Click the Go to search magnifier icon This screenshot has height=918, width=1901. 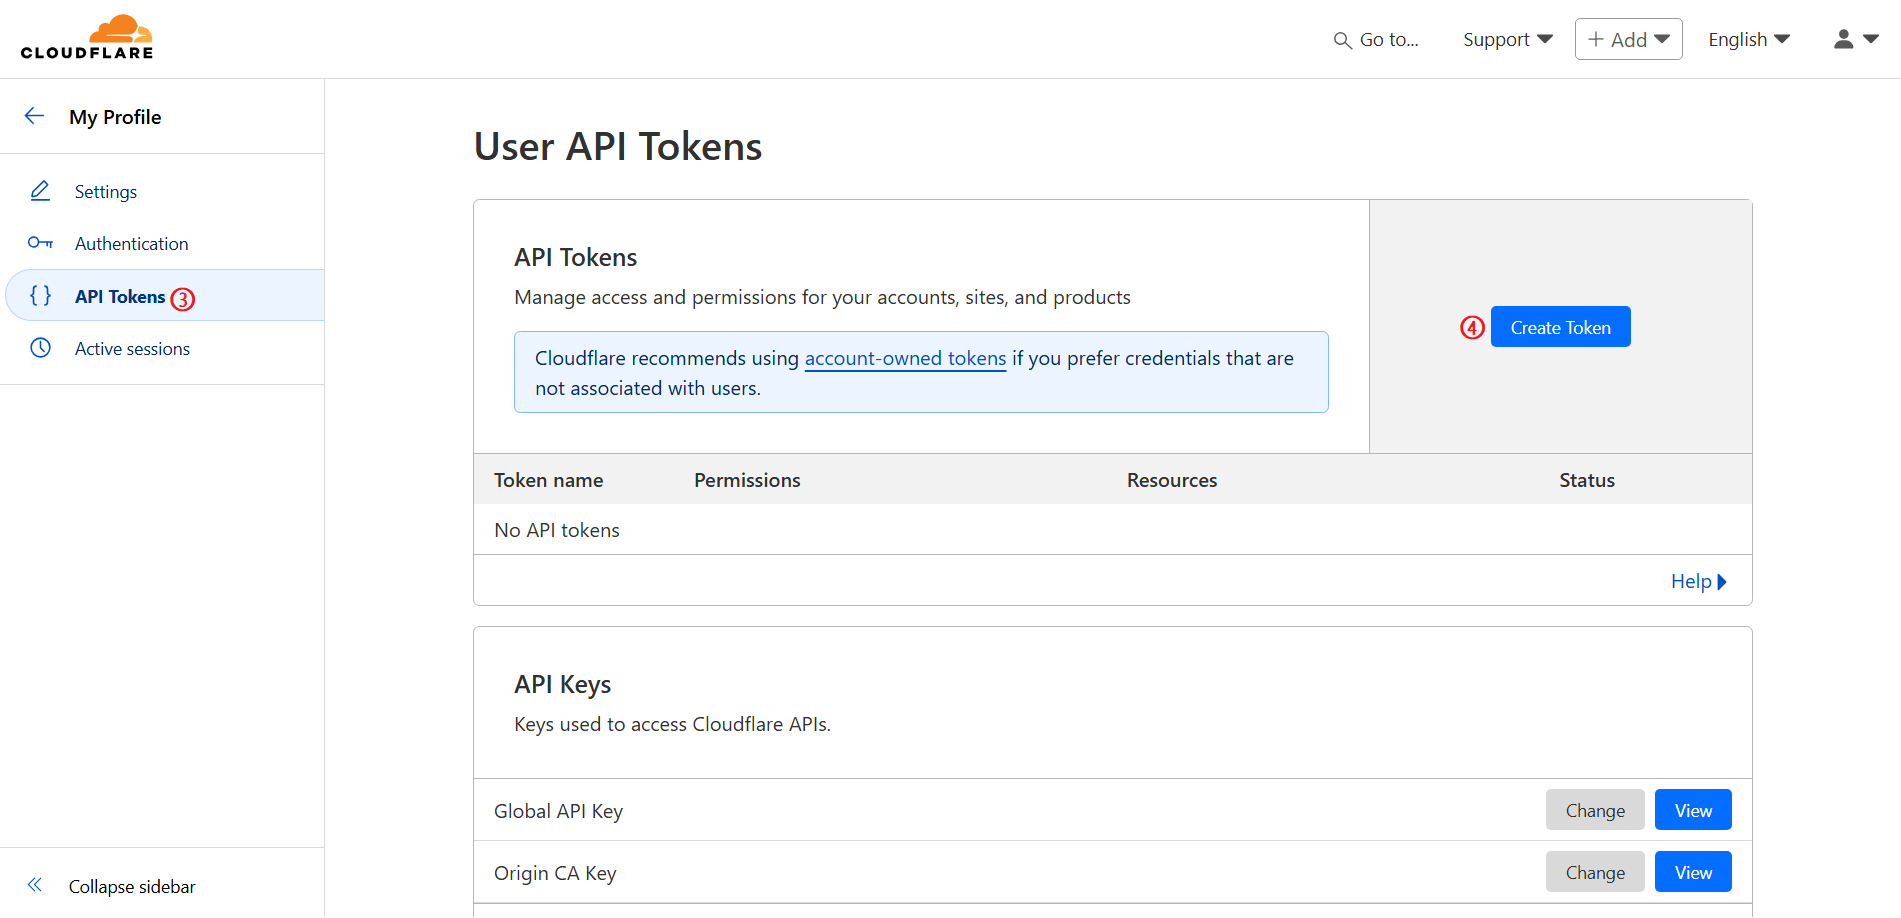[x=1342, y=40]
